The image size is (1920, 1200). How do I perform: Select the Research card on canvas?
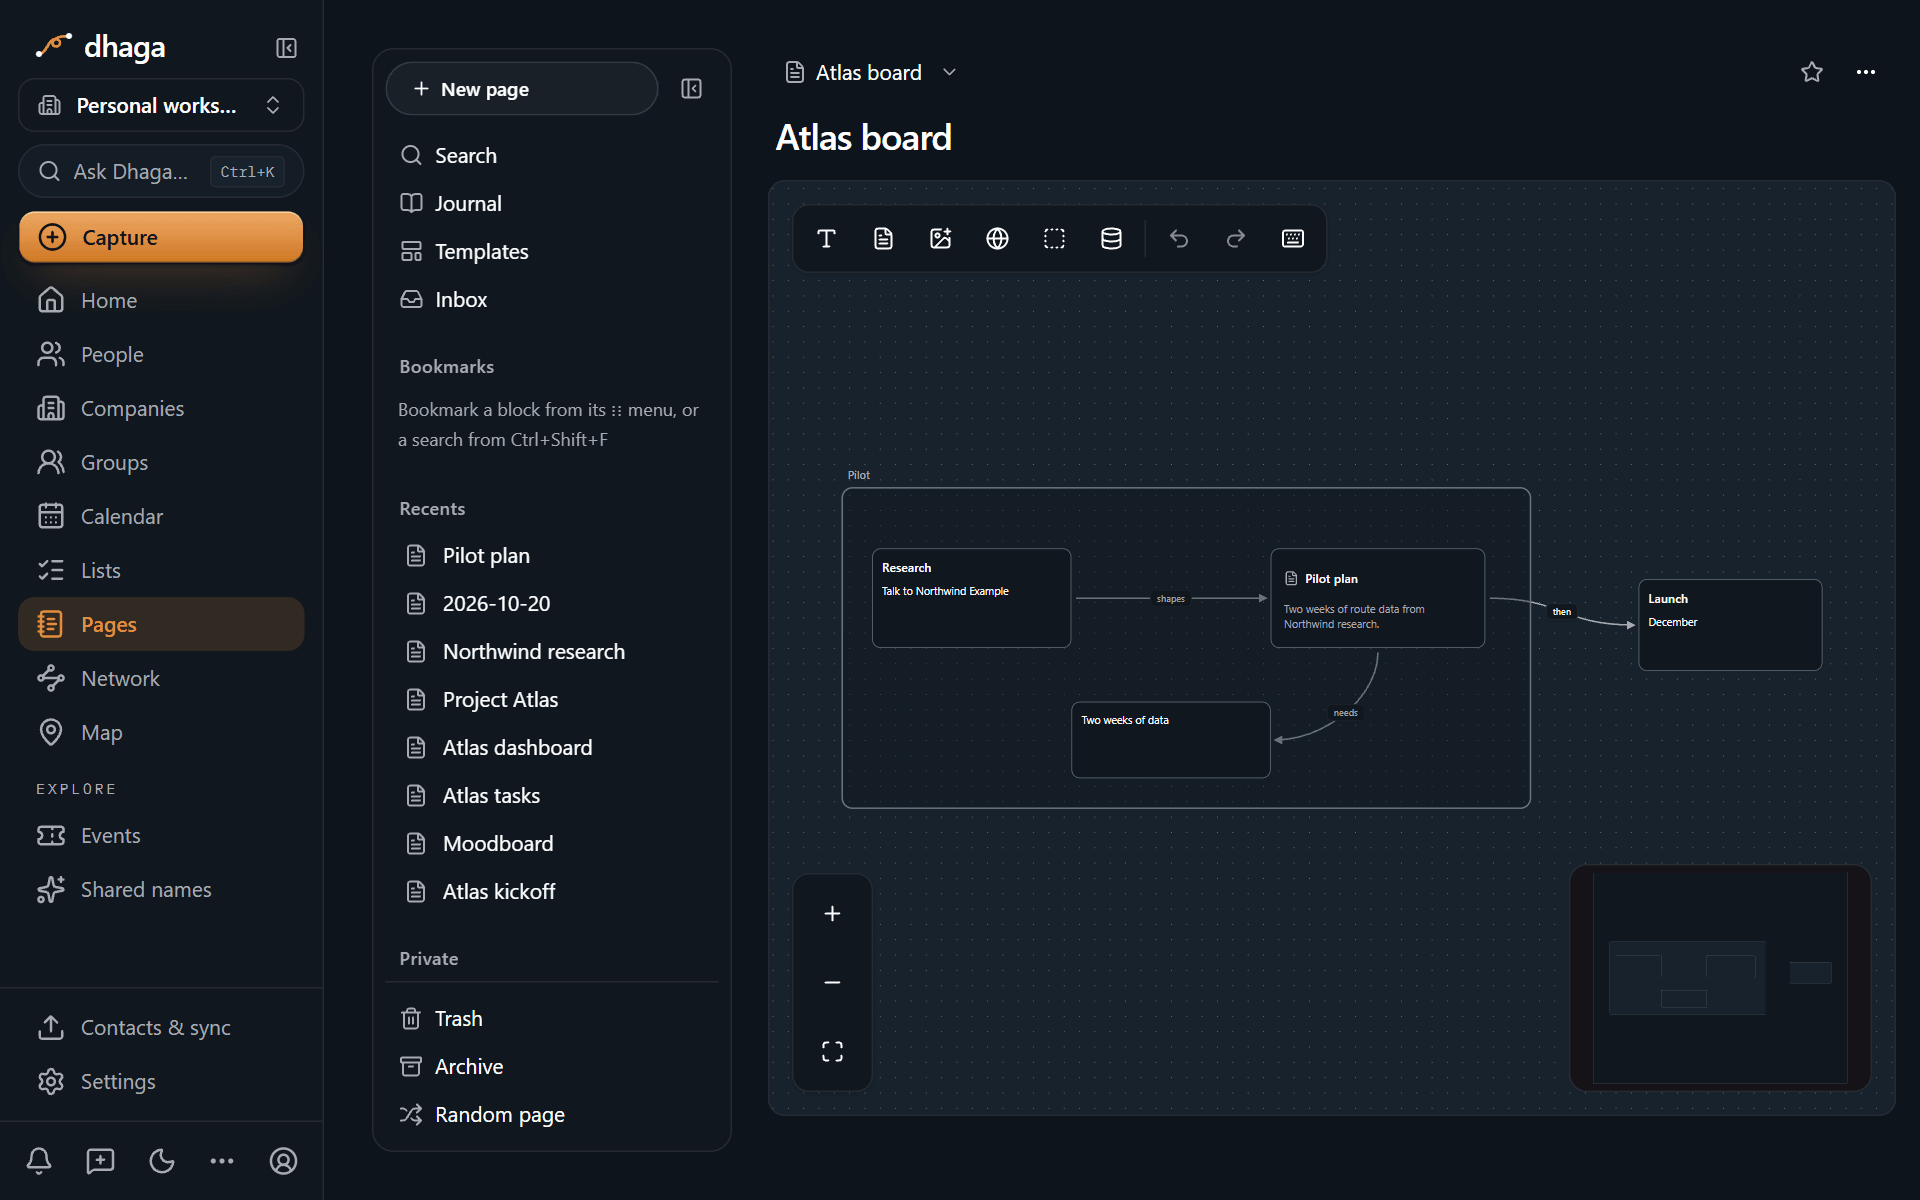tap(971, 598)
